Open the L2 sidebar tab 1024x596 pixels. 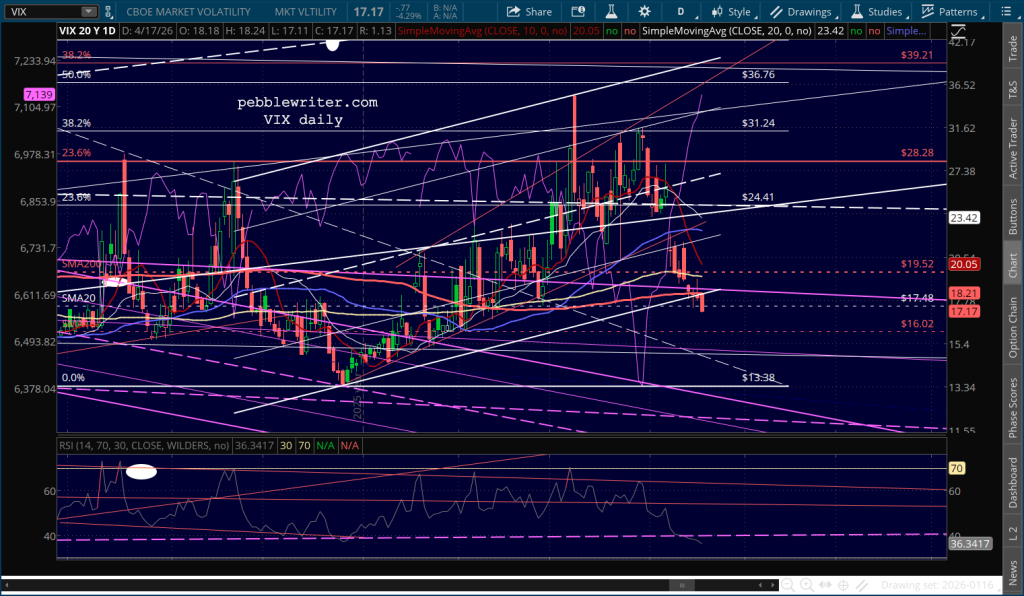tap(1013, 533)
